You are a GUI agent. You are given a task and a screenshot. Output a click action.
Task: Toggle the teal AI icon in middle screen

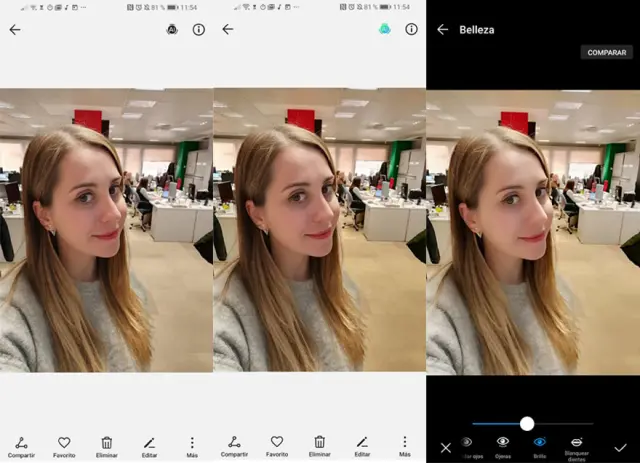[385, 30]
